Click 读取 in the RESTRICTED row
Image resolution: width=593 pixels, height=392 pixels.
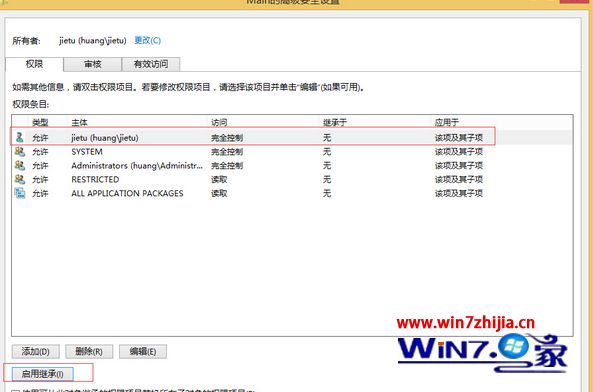coord(219,180)
